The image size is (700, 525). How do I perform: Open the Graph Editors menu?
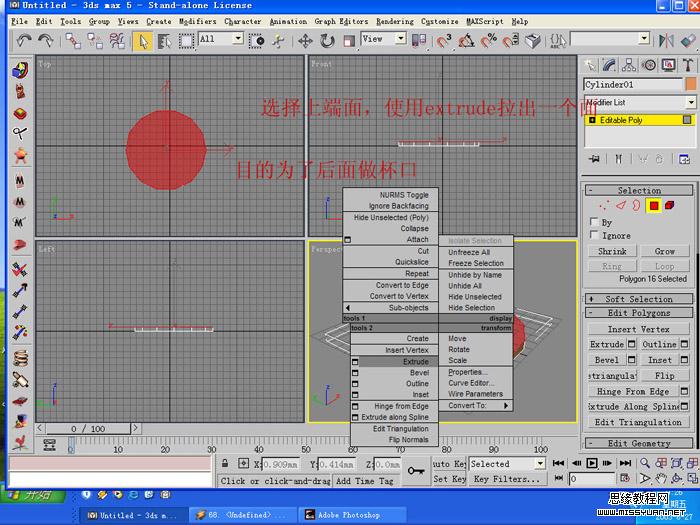tap(341, 21)
